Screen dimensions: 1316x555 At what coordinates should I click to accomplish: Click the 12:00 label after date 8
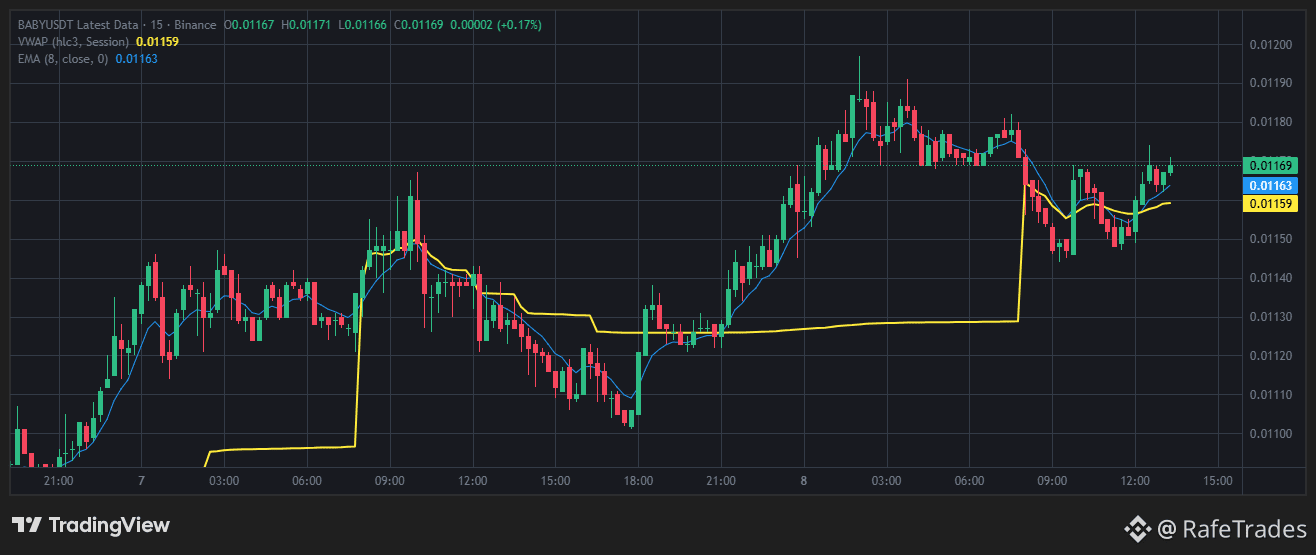click(x=1135, y=481)
